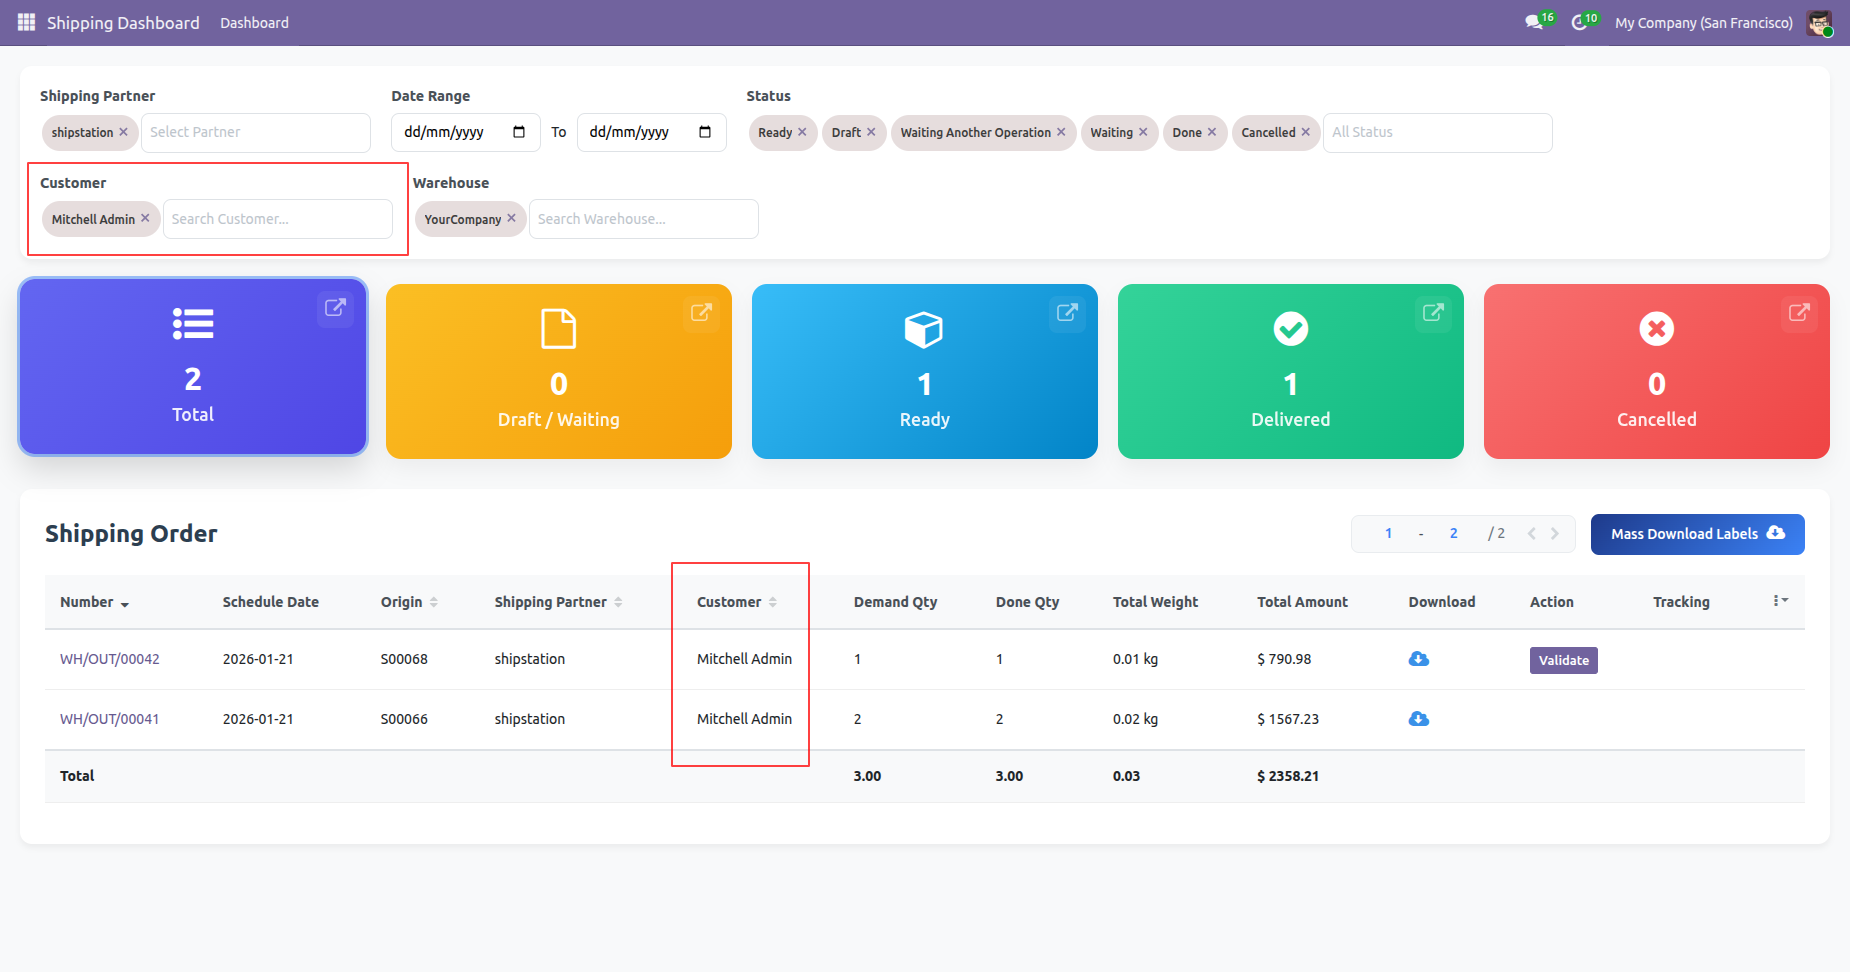Open the start date calendar picker
The image size is (1850, 972).
[519, 132]
